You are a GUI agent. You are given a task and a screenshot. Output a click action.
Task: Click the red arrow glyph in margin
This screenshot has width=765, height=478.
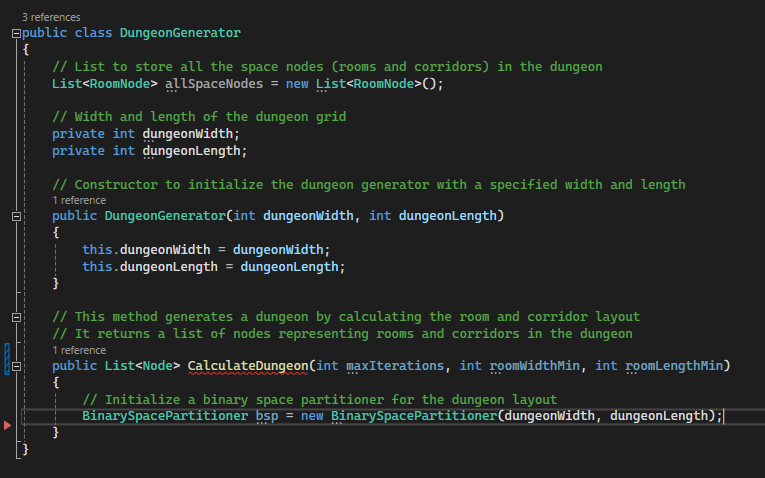[x=7, y=425]
